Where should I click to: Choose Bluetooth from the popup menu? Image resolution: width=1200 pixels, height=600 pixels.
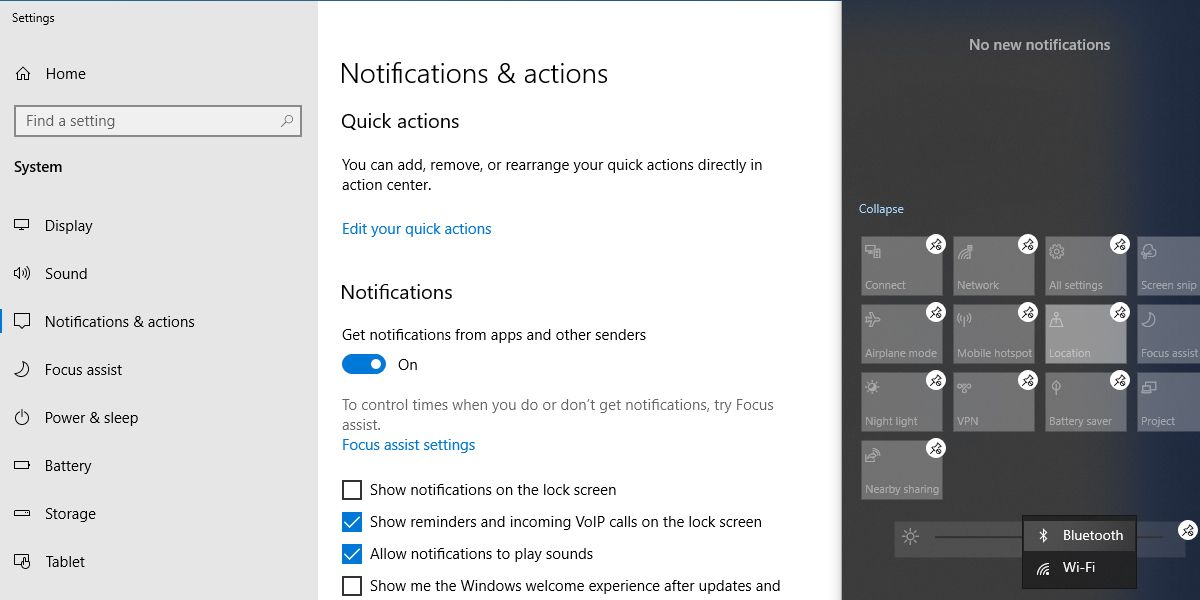tap(1080, 536)
